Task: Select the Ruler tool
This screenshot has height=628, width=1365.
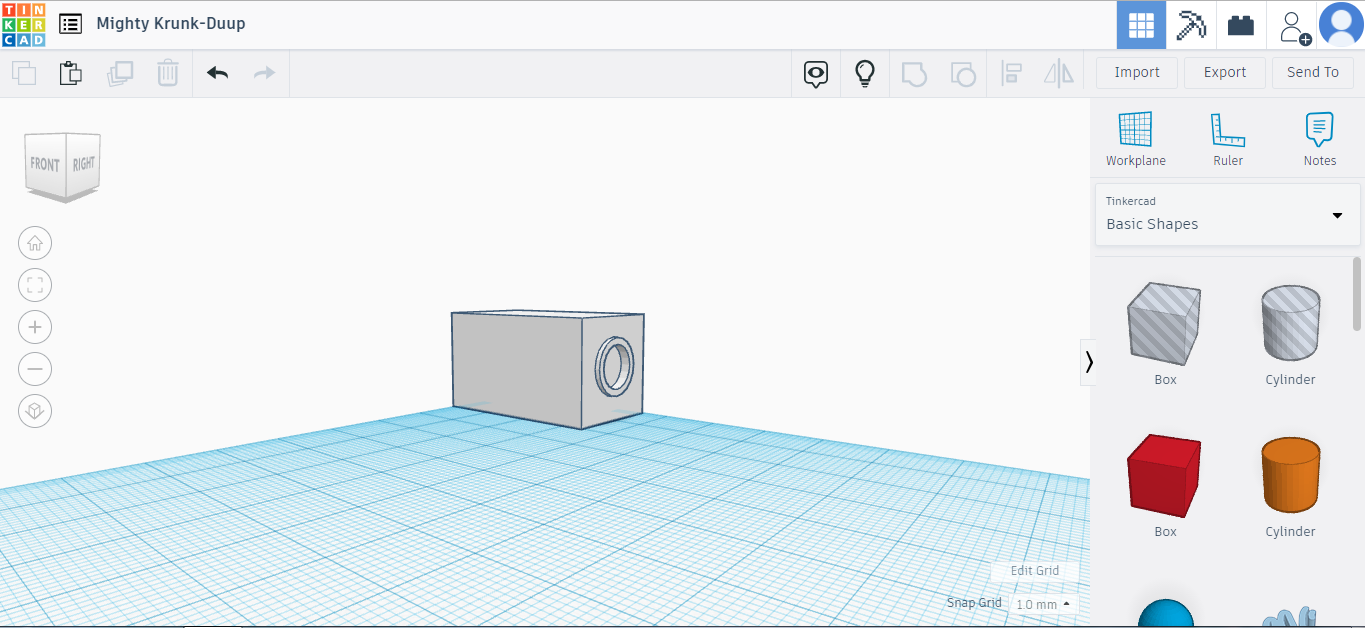Action: pos(1227,139)
